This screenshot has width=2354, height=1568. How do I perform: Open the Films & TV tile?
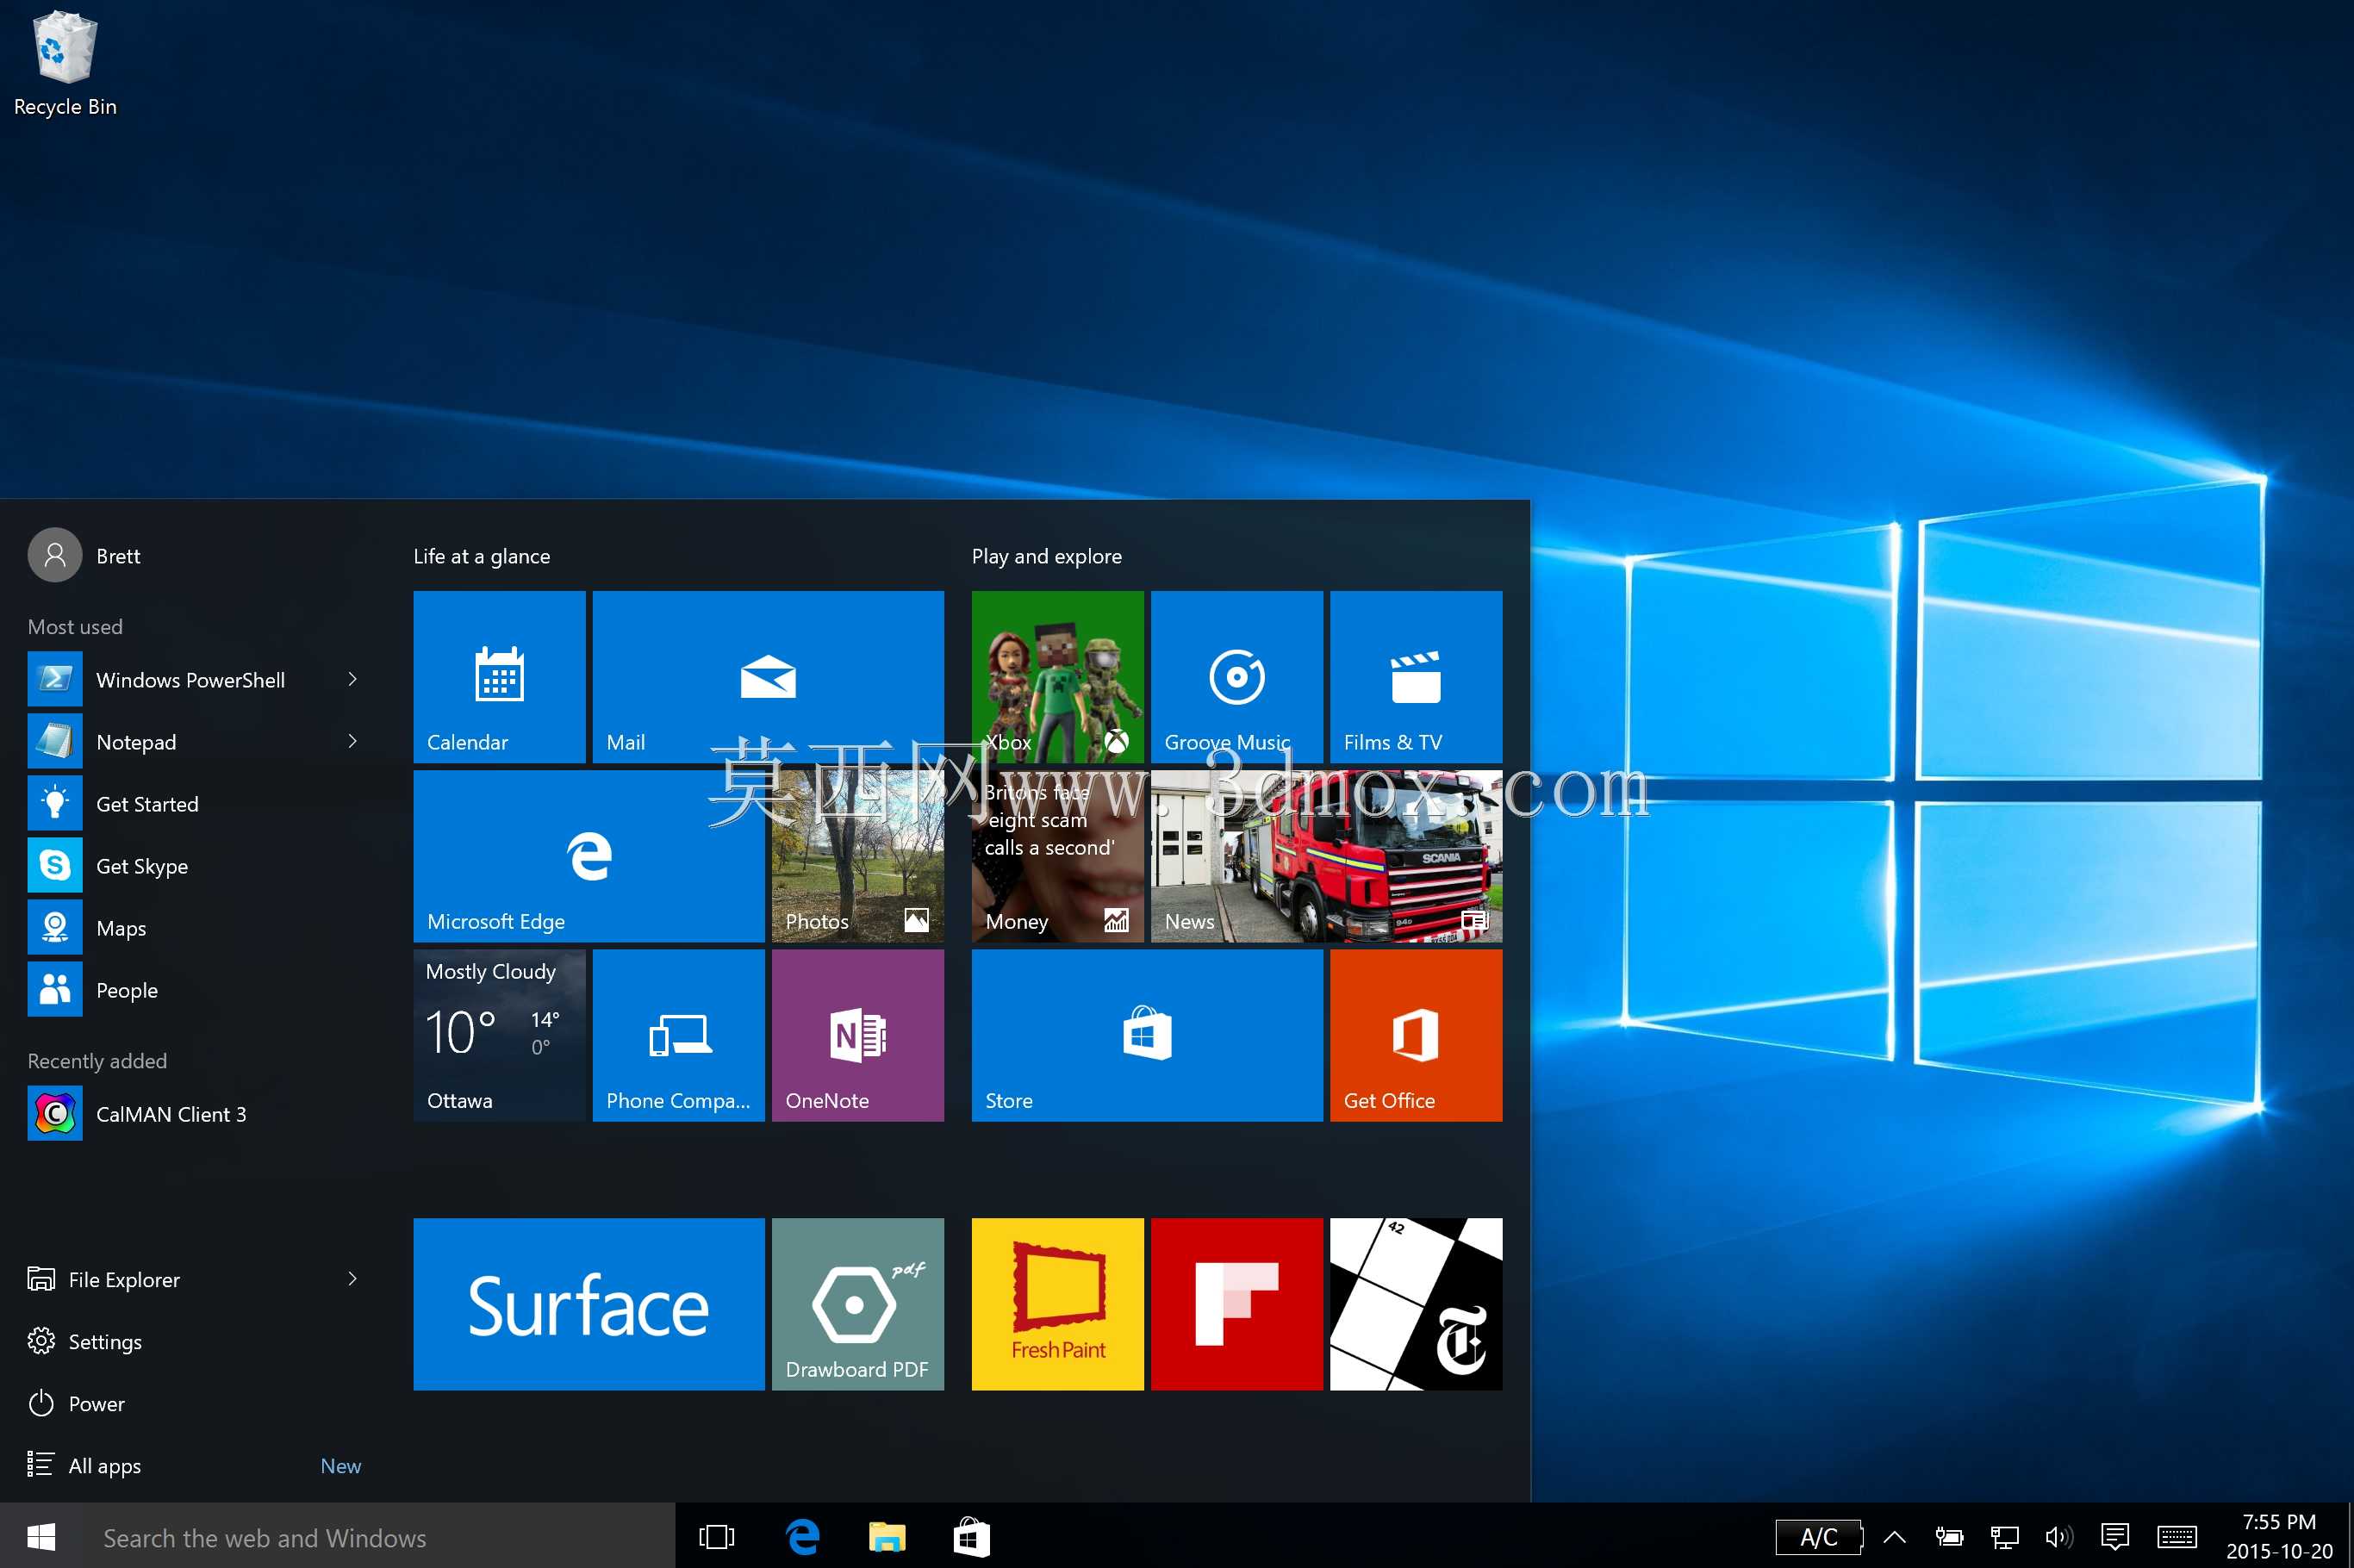click(1416, 677)
